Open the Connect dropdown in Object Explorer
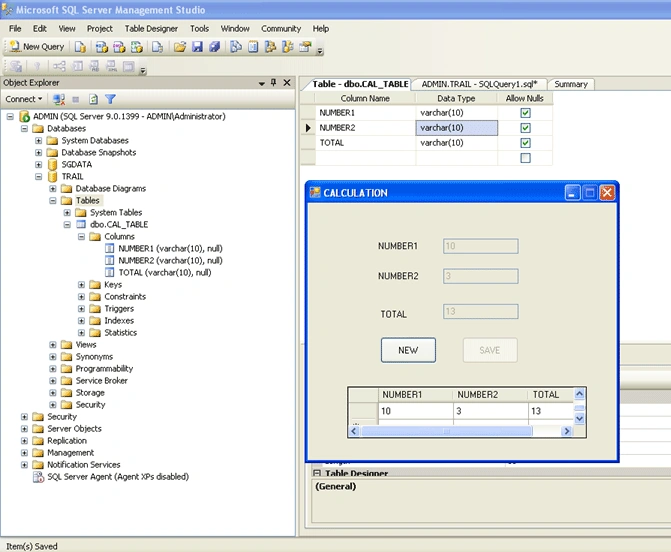The width and height of the screenshot is (671, 552). tap(24, 99)
